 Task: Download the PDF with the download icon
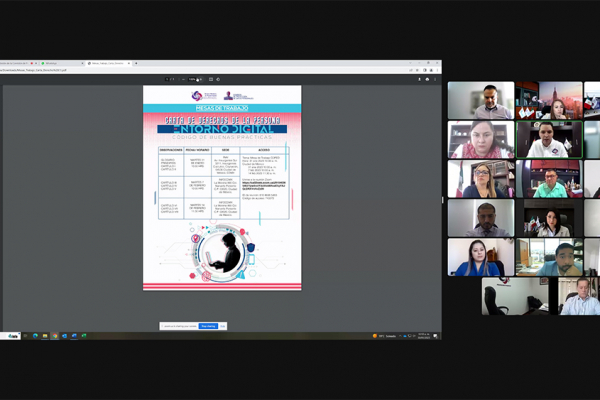(x=419, y=79)
